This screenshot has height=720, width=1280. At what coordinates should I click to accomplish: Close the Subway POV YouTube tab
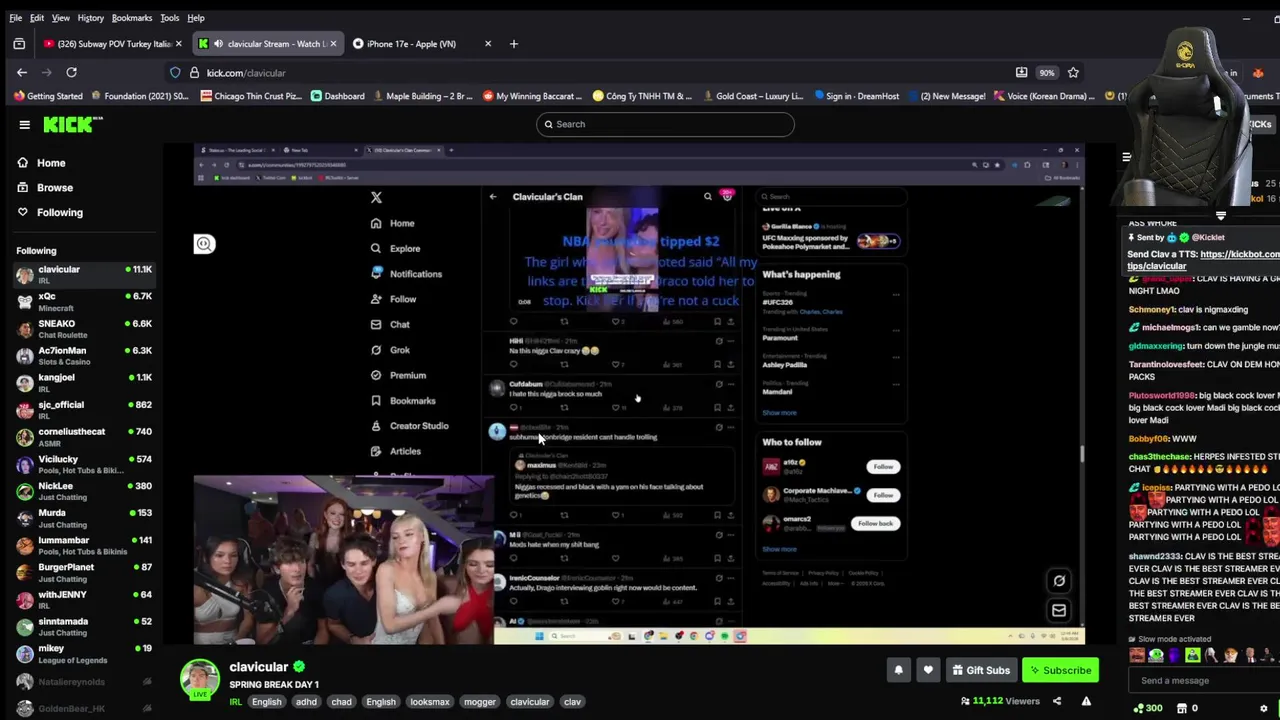(179, 44)
